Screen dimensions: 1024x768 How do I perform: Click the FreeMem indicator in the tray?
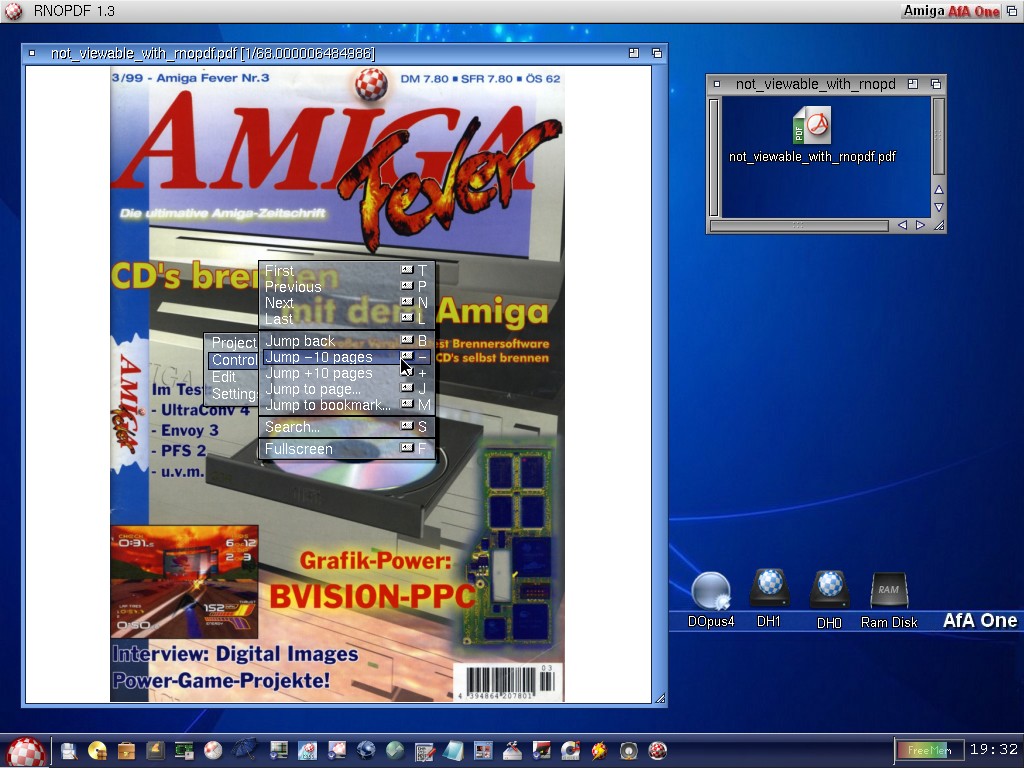[929, 750]
